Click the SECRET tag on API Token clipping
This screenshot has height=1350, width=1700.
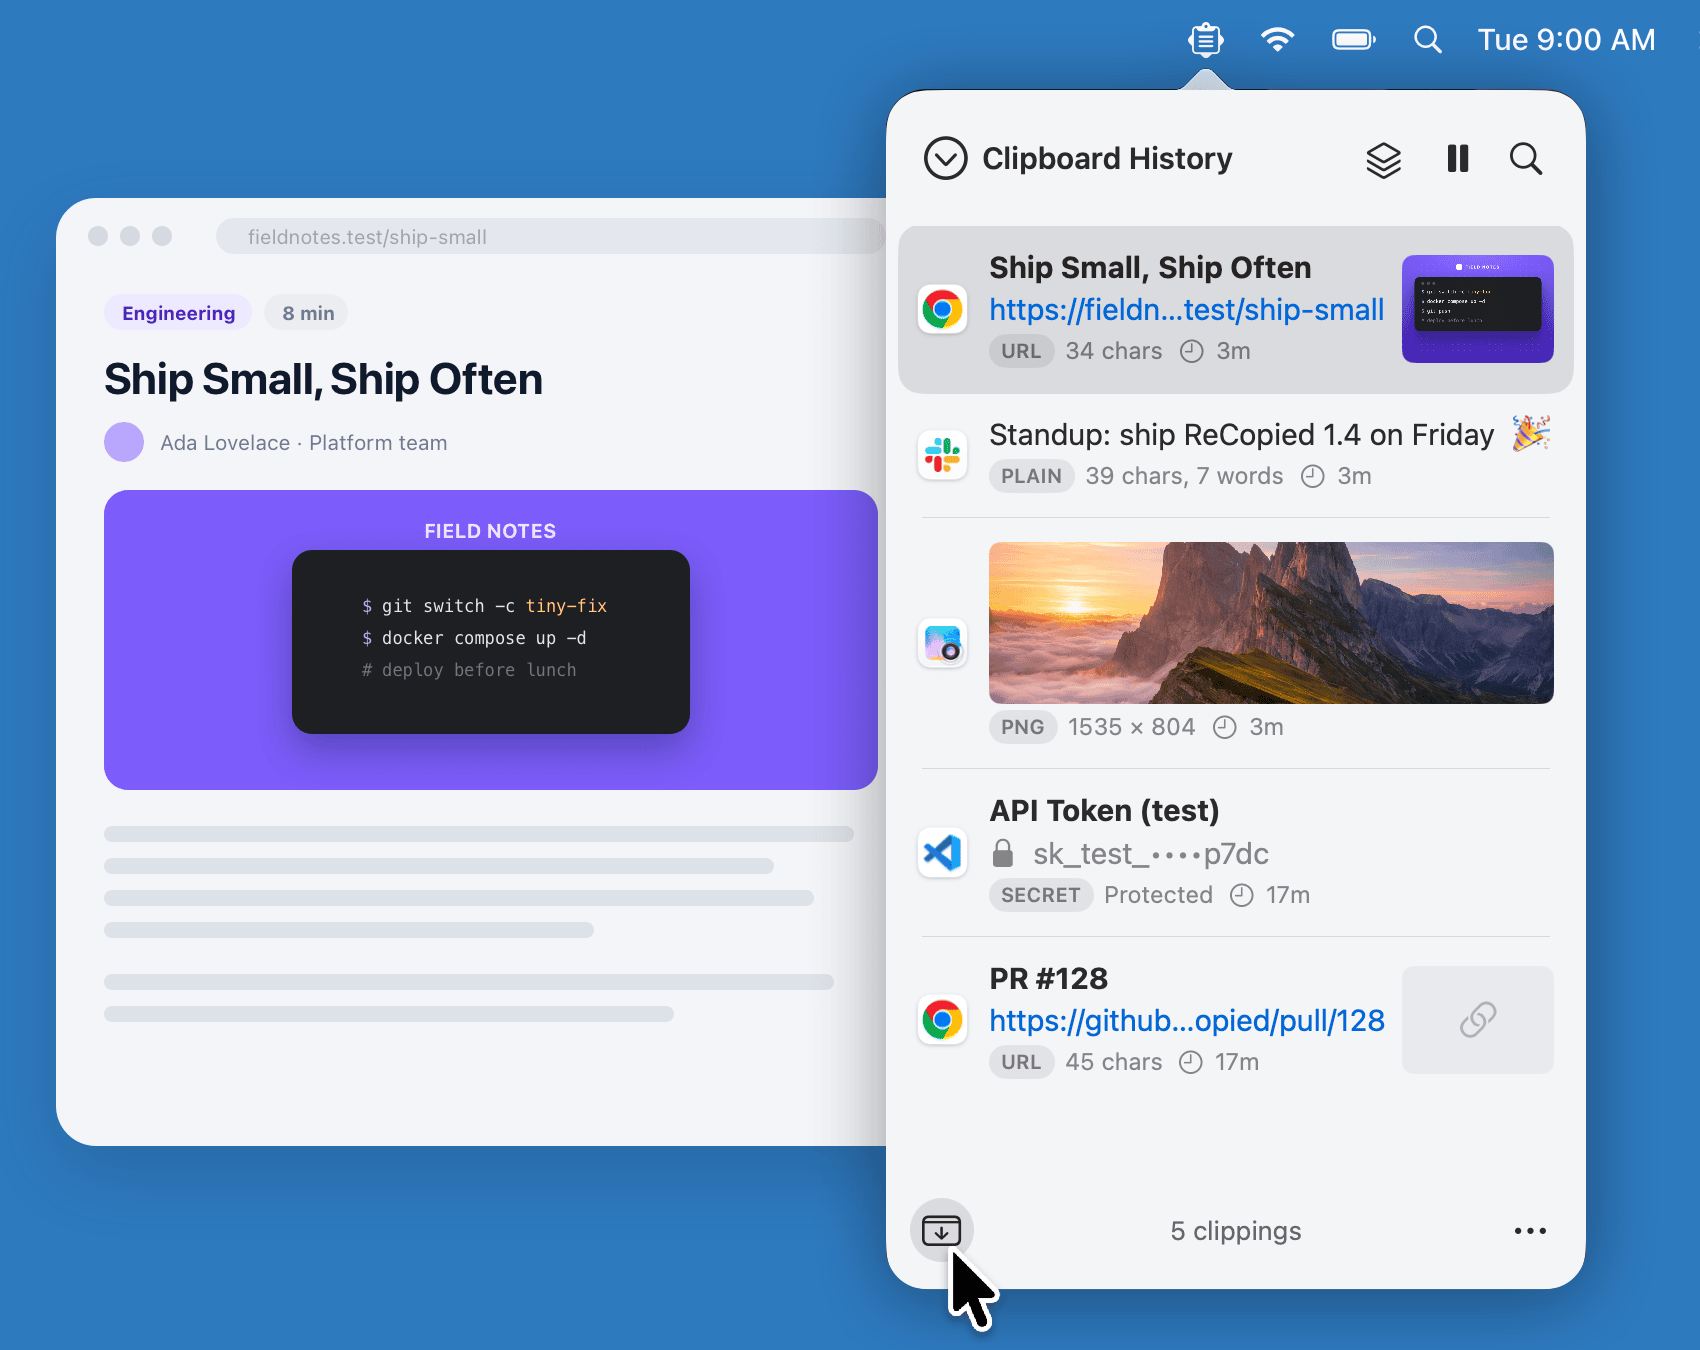click(x=1040, y=895)
